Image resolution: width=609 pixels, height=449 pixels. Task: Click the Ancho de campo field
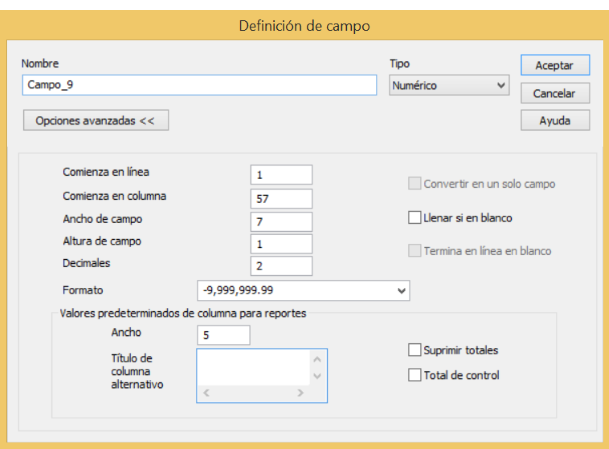tap(281, 221)
